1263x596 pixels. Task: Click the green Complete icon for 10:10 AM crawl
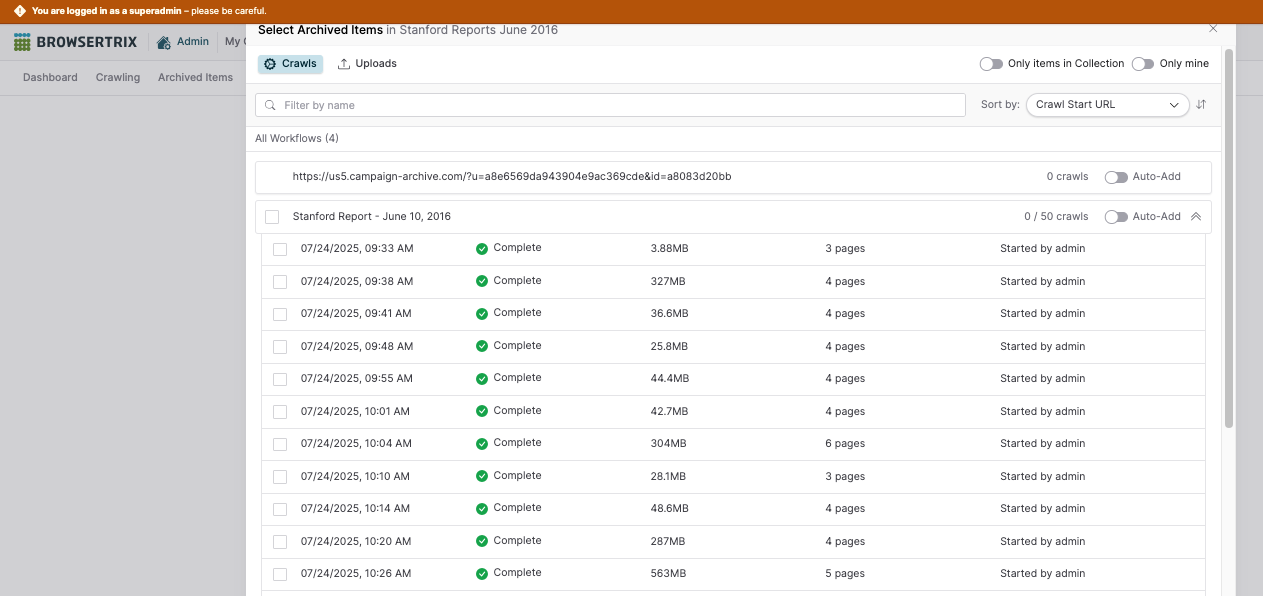[x=482, y=476]
